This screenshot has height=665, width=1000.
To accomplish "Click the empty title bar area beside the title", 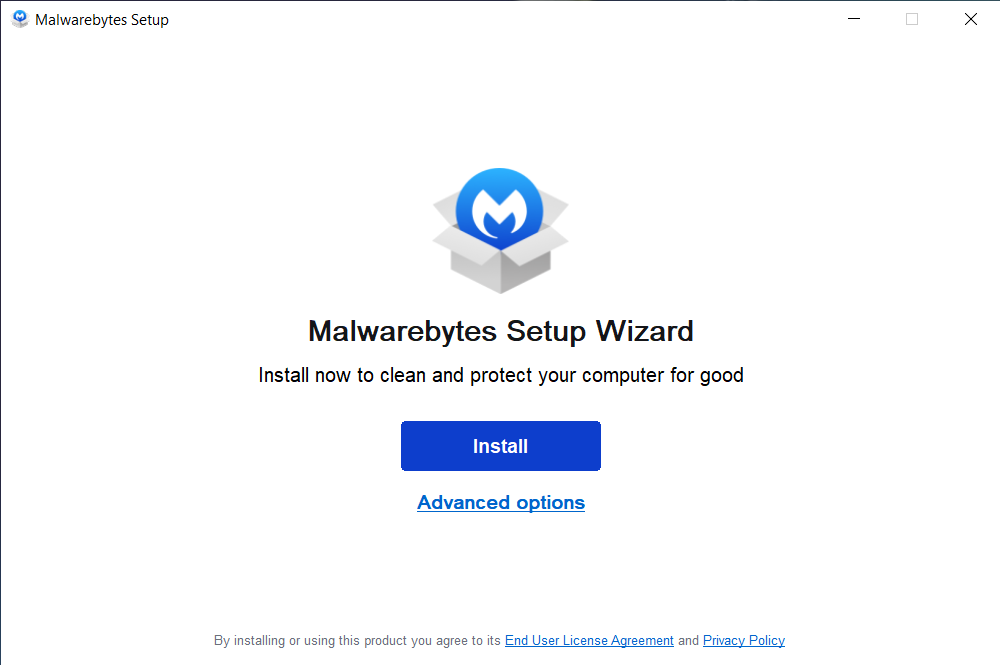I will (x=500, y=19).
